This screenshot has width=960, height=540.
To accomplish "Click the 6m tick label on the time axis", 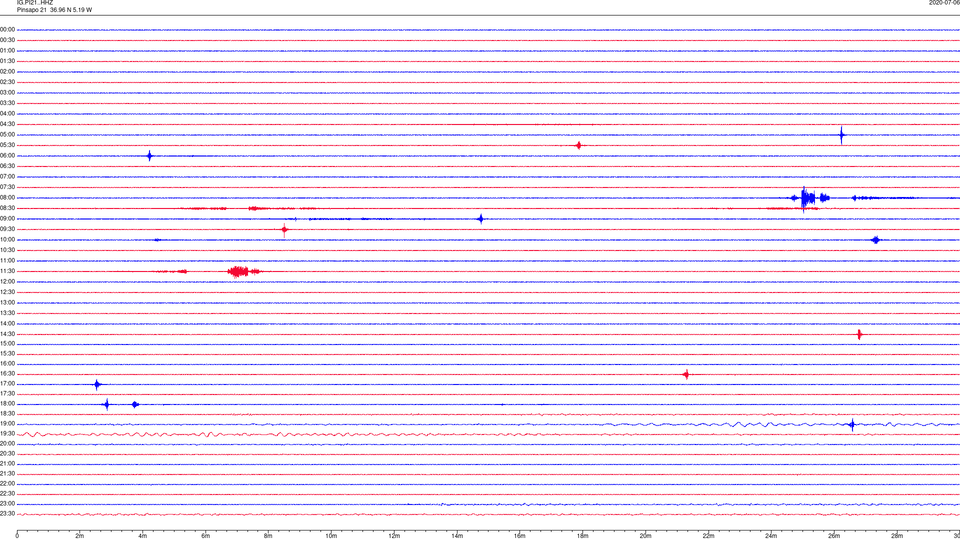I will pos(206,536).
